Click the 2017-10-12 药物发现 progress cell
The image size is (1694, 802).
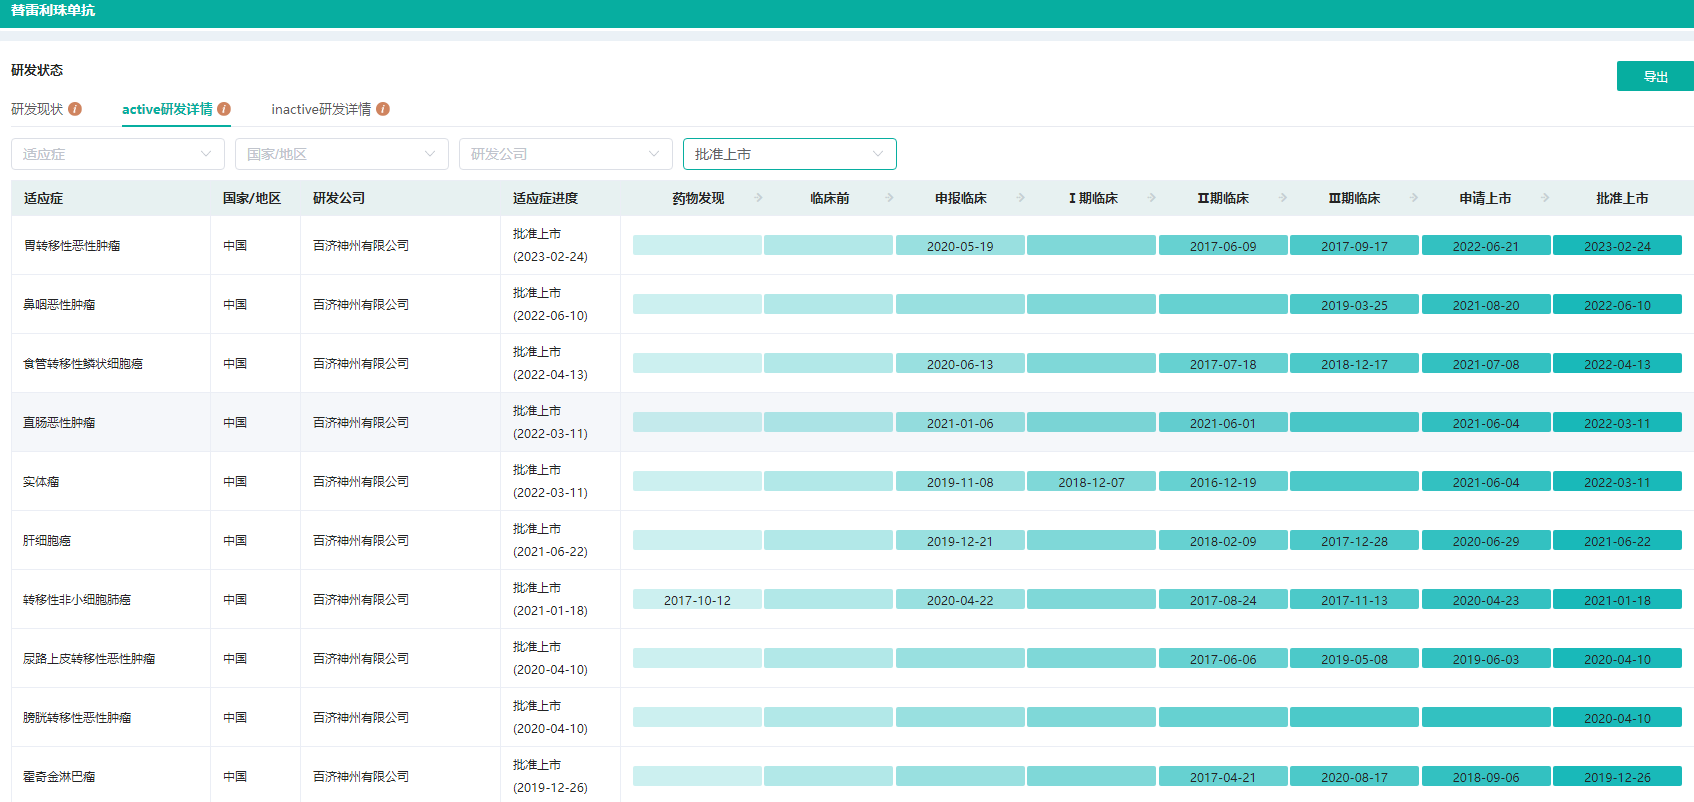click(697, 600)
